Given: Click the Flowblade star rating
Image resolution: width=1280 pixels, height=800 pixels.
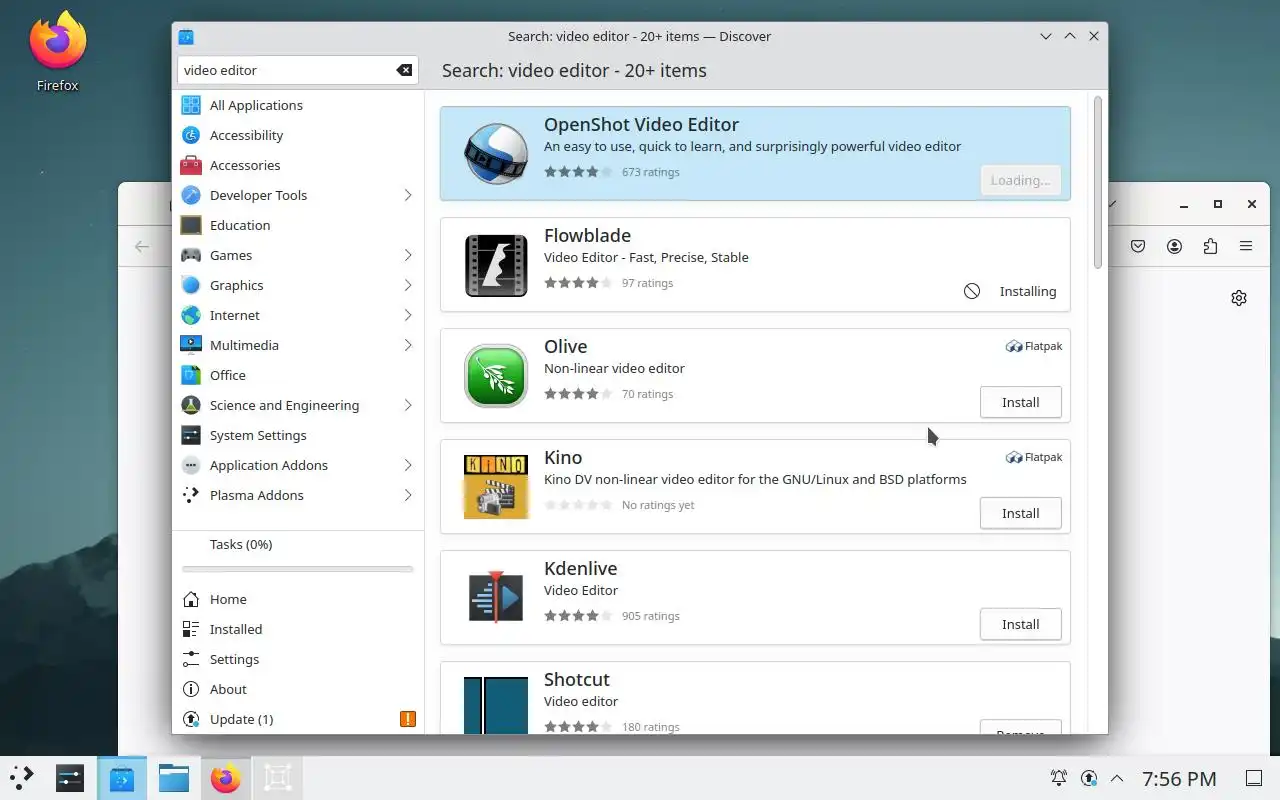Looking at the screenshot, I should coord(579,283).
